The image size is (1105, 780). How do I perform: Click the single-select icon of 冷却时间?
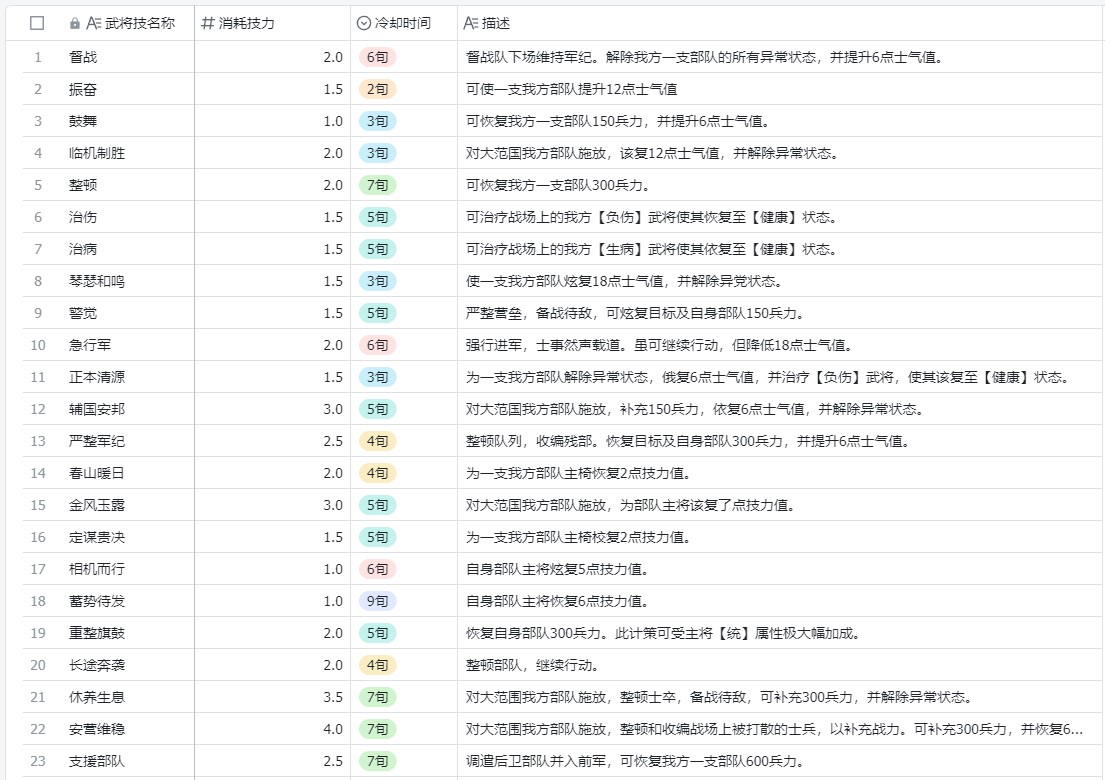[364, 23]
